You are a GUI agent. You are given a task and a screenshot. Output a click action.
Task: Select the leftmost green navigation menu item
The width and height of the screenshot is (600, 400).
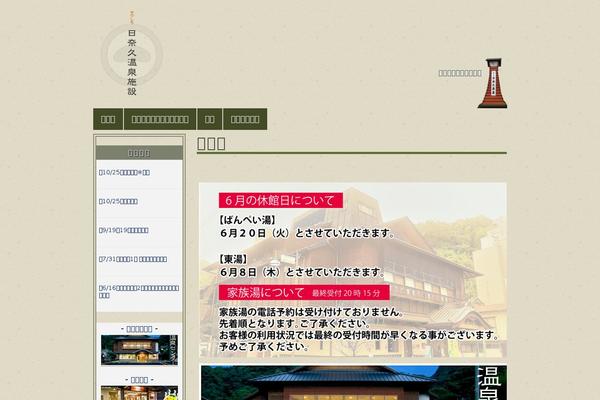click(108, 119)
